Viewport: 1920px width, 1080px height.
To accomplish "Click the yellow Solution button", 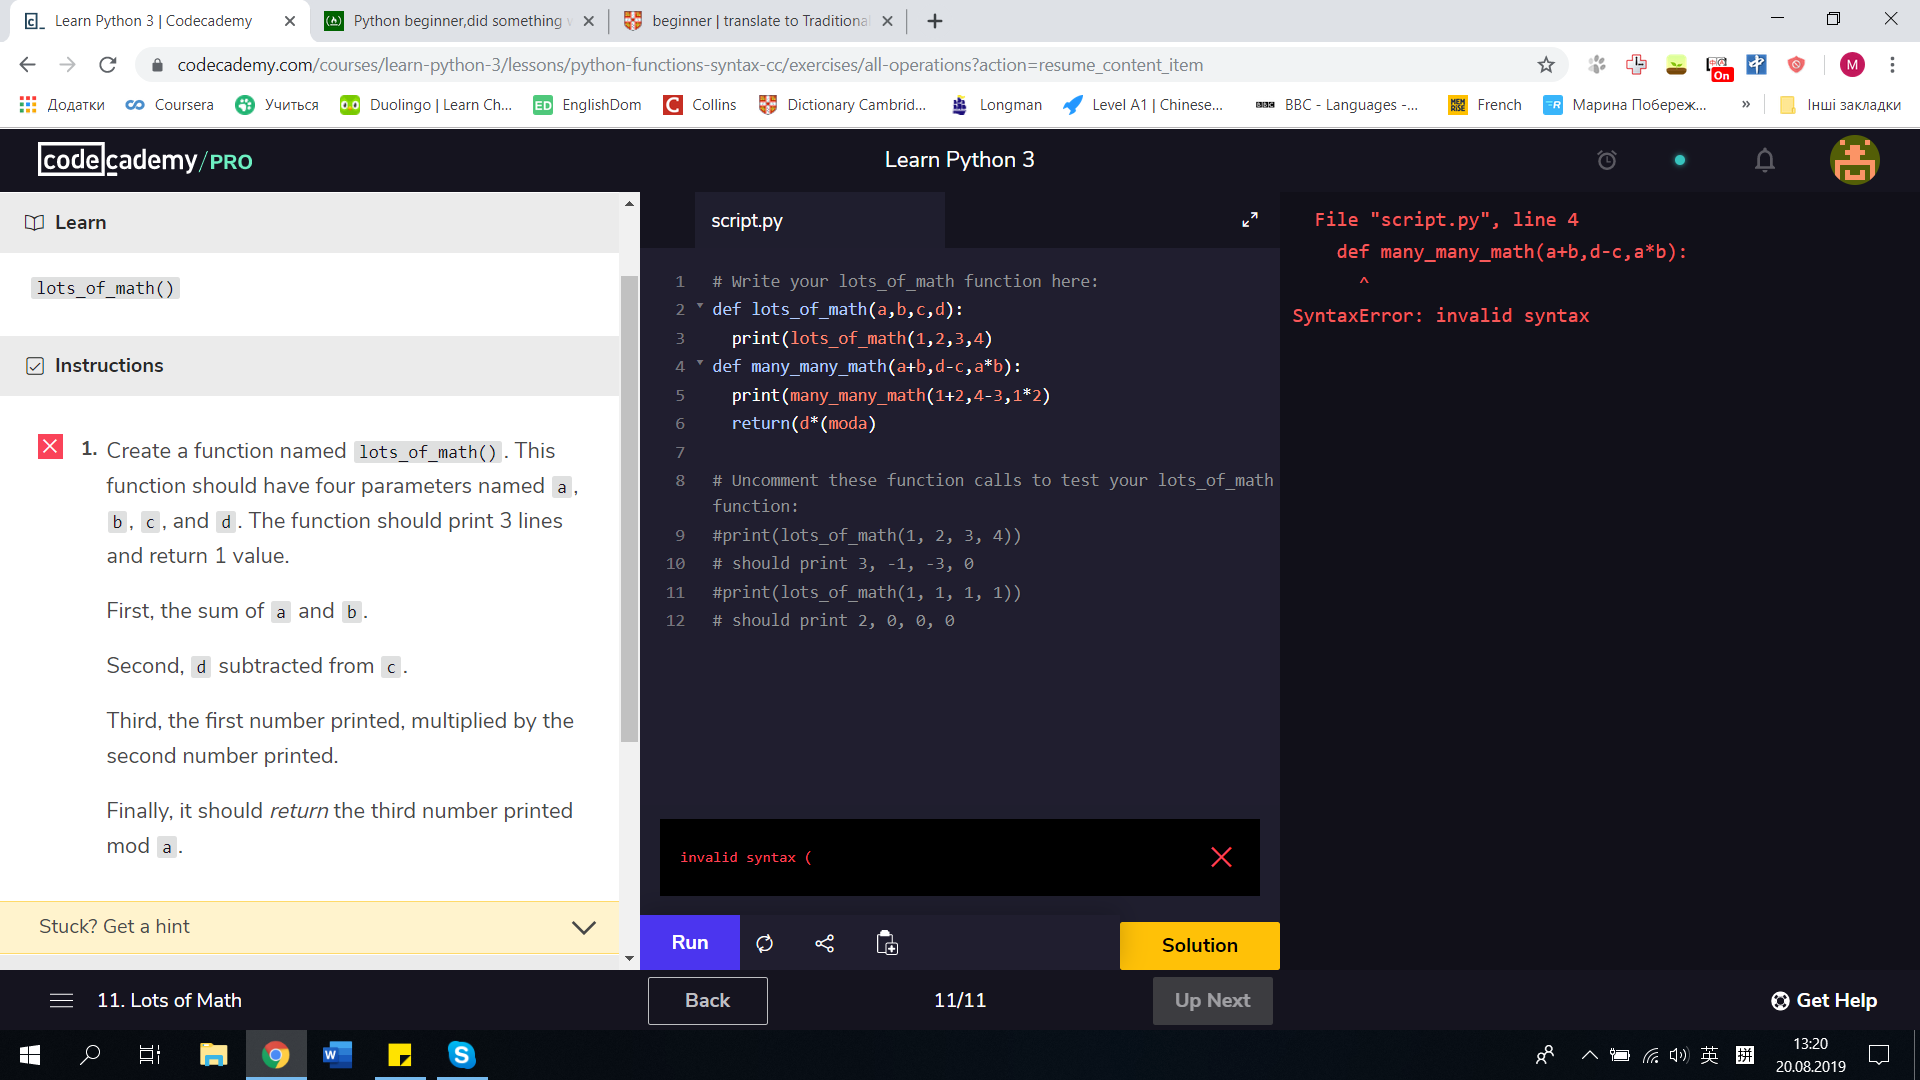I will (1199, 946).
